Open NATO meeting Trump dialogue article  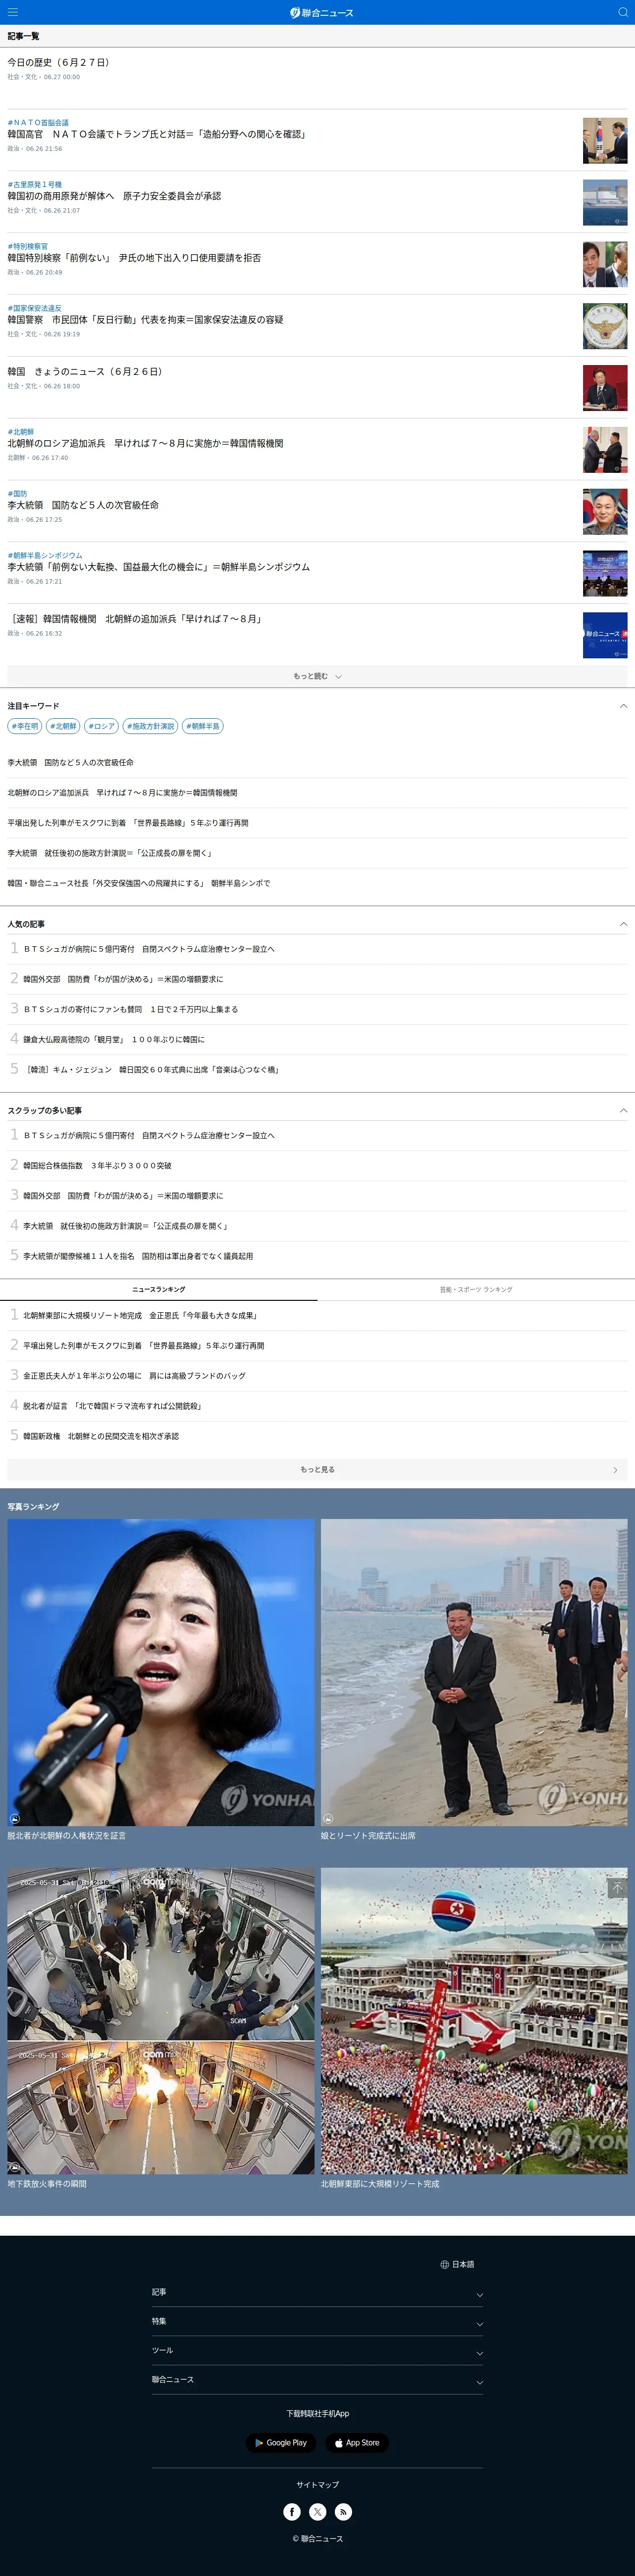(157, 134)
